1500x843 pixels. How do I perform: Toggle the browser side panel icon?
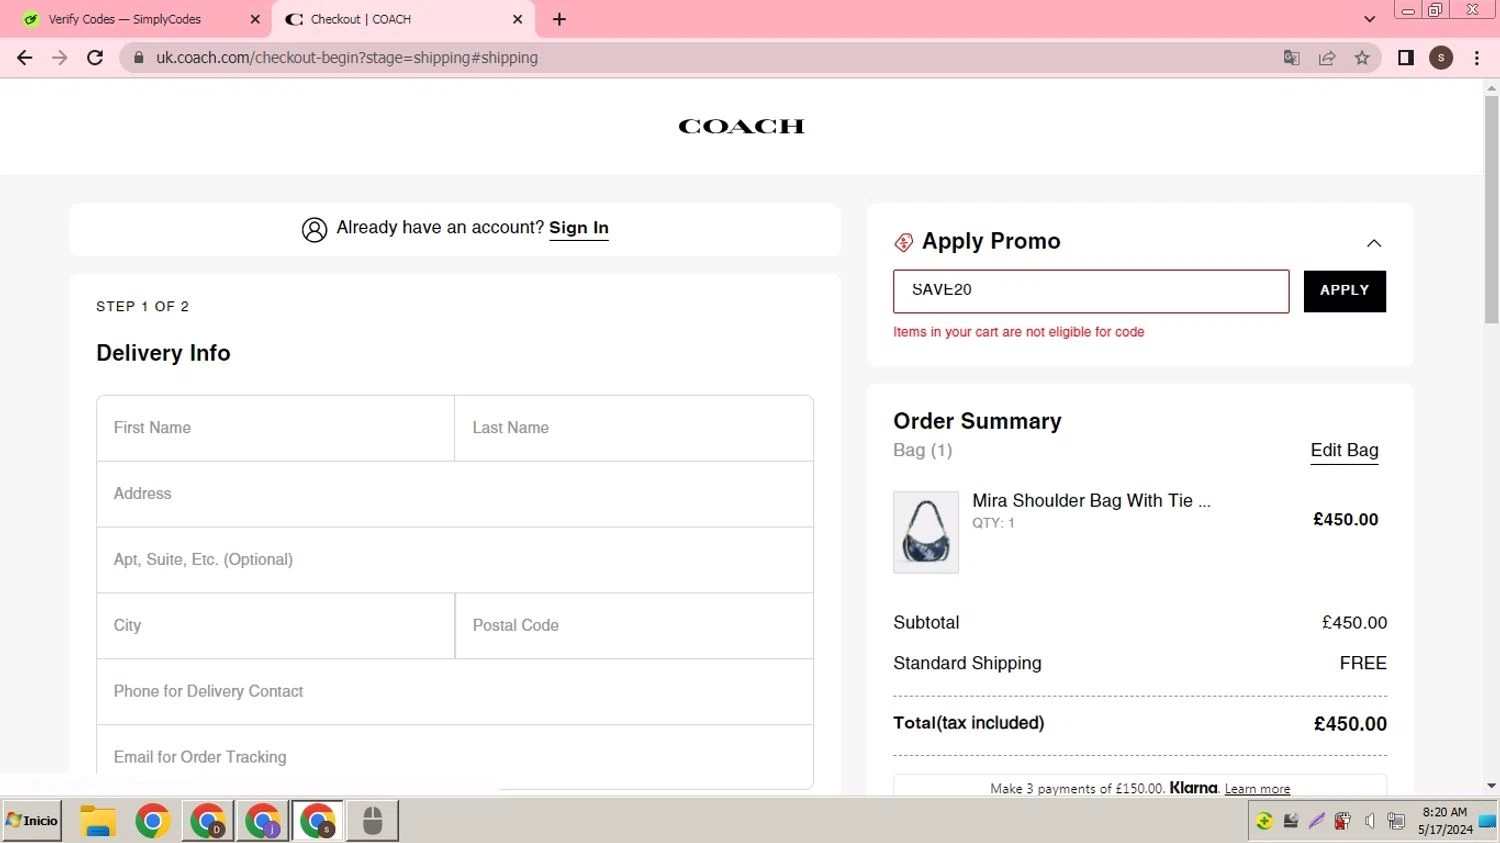1405,58
